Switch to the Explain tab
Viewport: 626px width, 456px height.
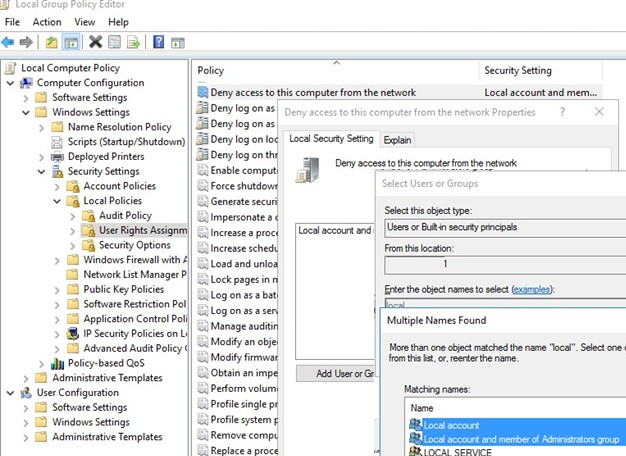[397, 140]
